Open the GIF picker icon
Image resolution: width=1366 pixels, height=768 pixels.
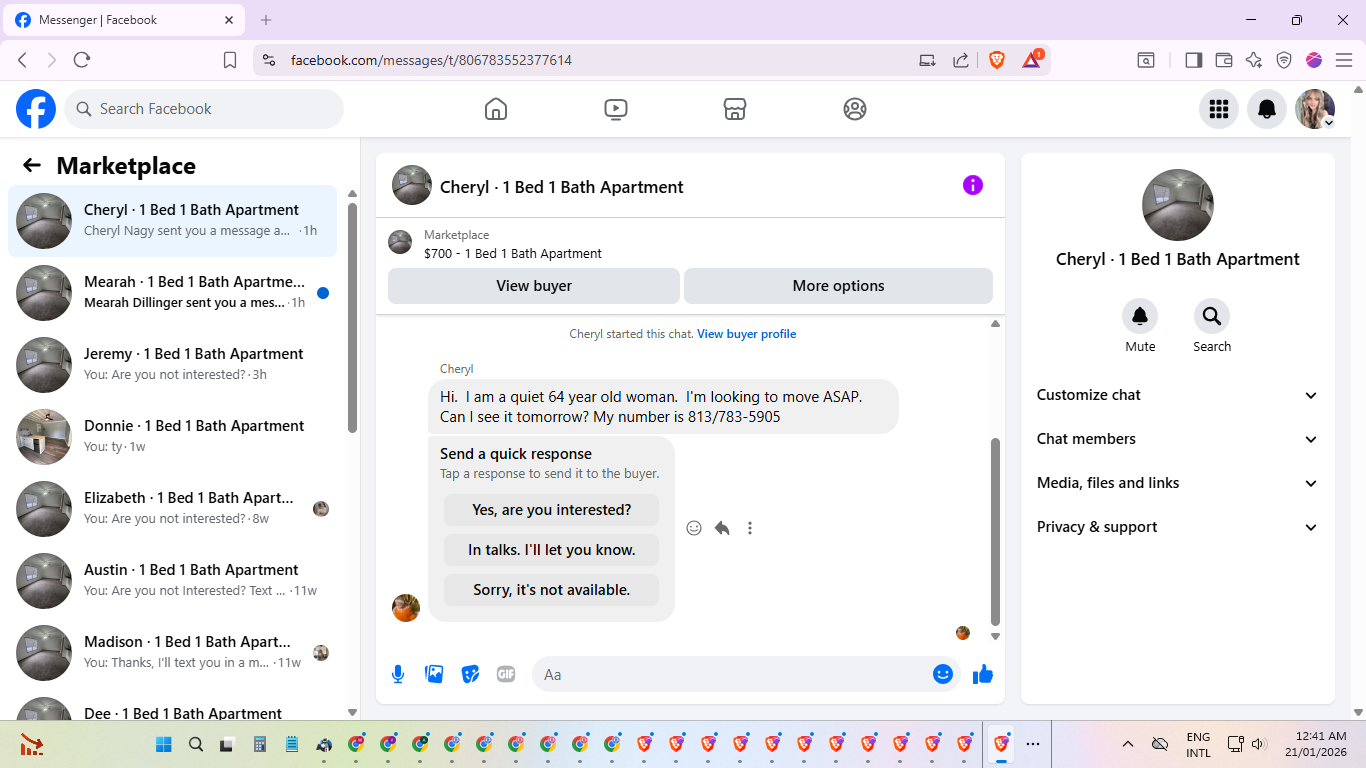pos(506,674)
